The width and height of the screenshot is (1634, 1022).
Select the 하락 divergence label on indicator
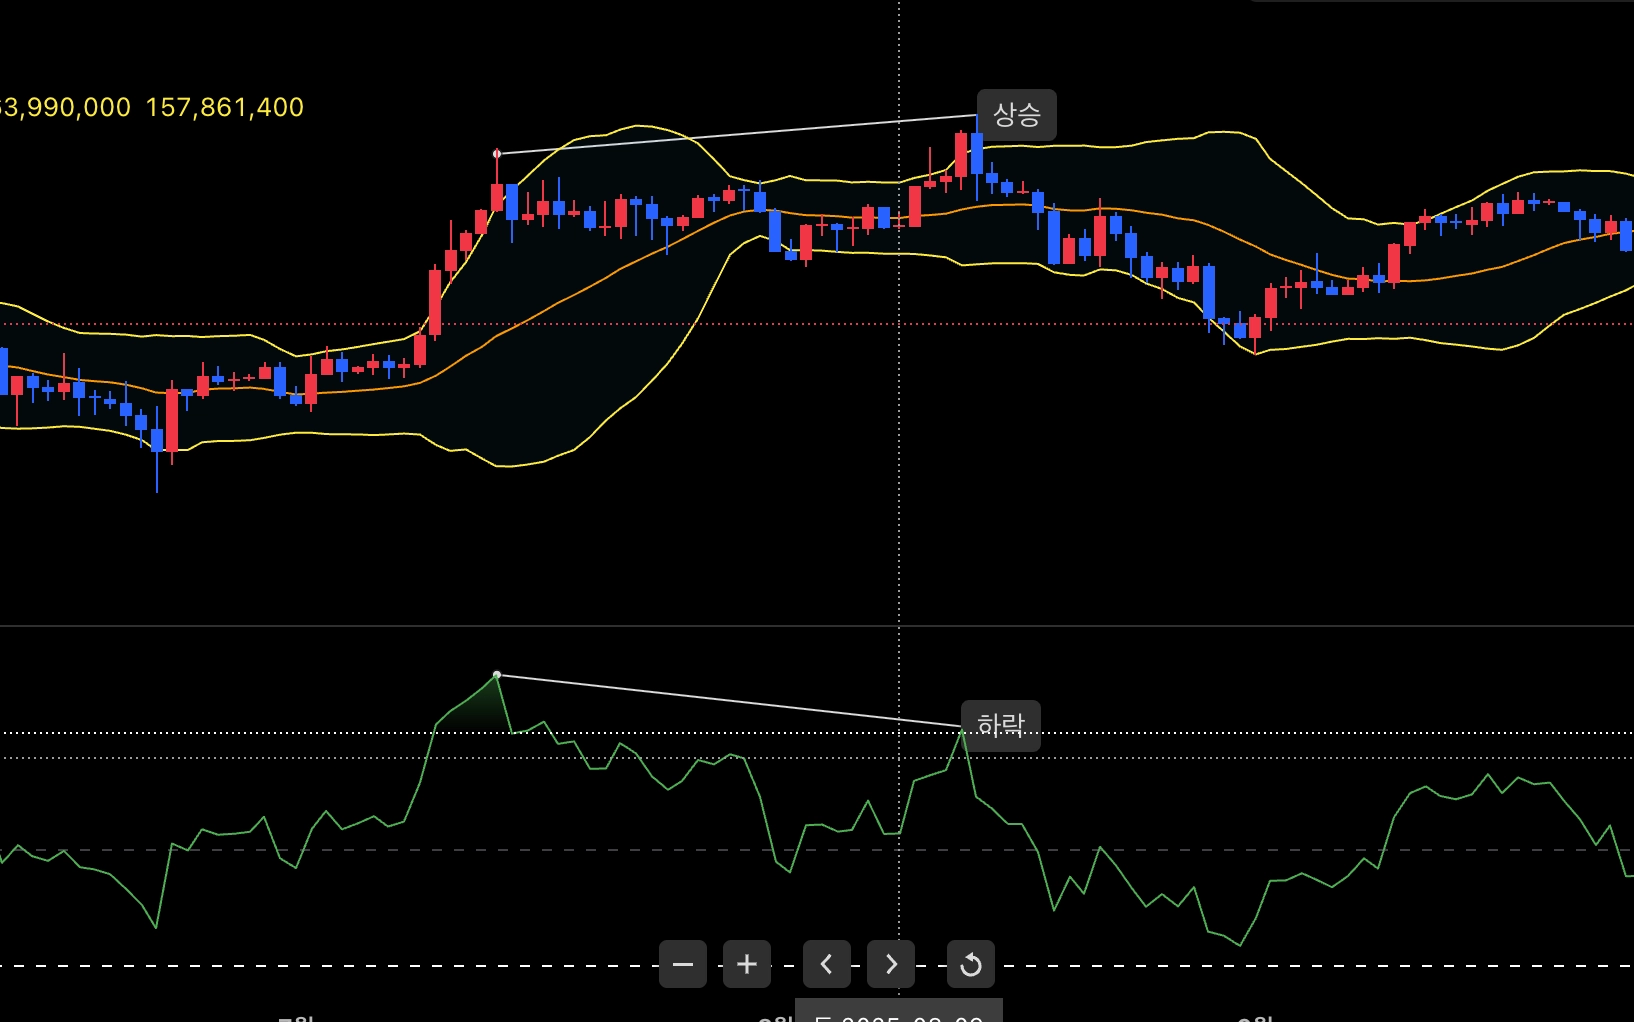[x=1001, y=726]
